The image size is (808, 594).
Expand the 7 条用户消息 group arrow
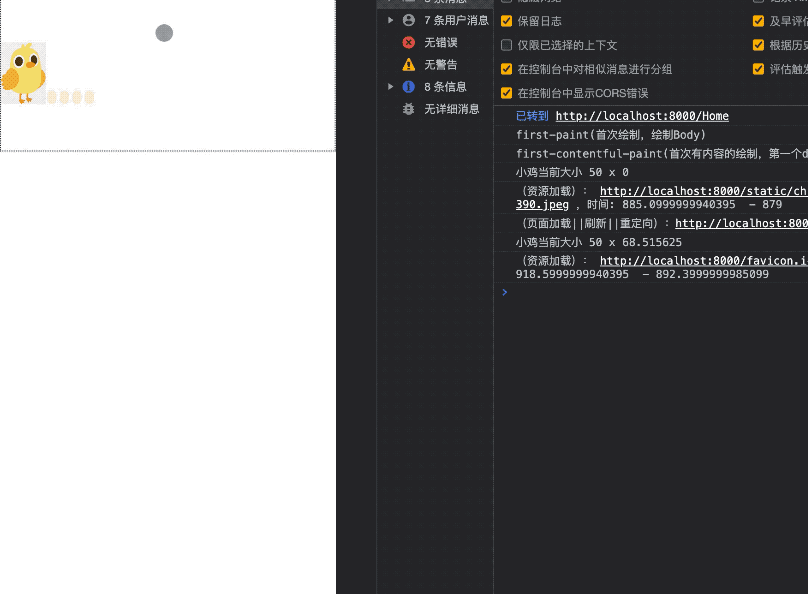391,20
